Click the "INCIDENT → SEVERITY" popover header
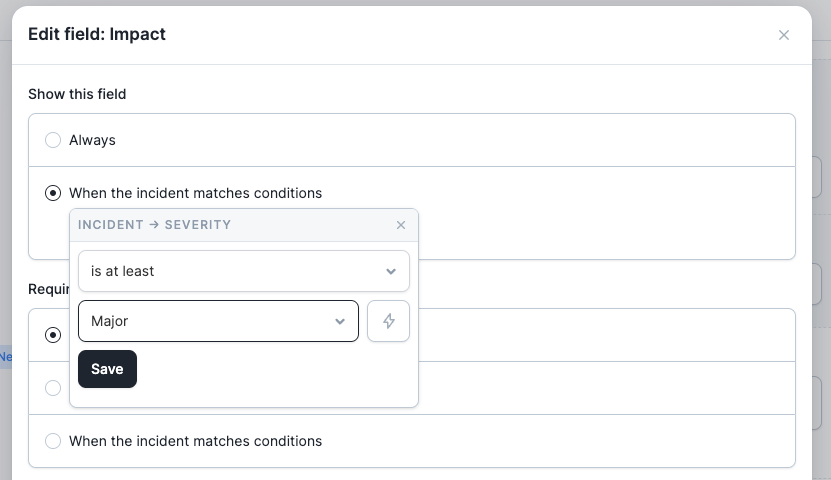Viewport: 831px width, 480px height. (x=154, y=225)
